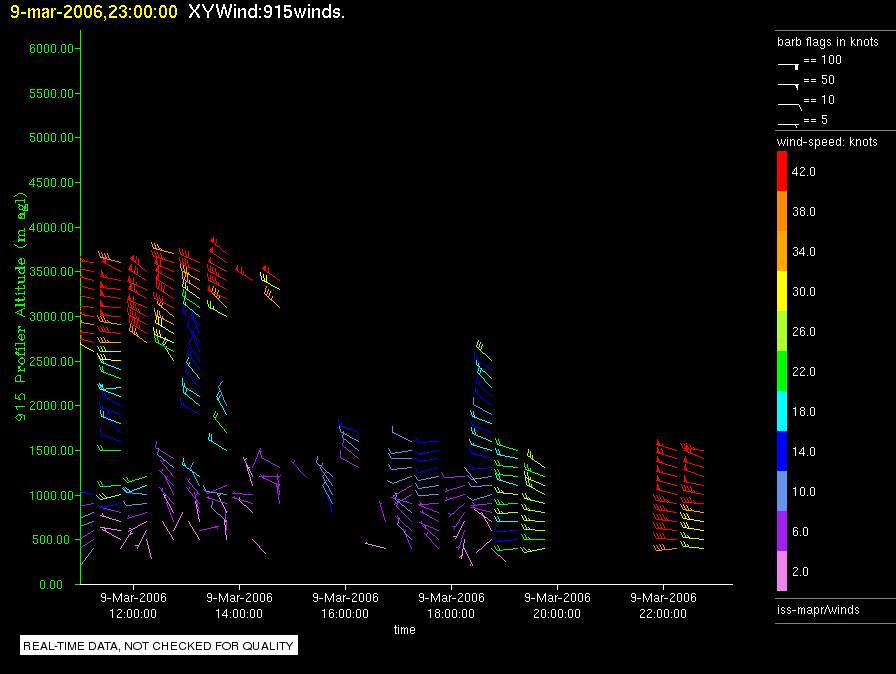This screenshot has height=674, width=896.
Task: Click the REAL-TIME DATA, NOT CHECKED FOR QUALITY notice
Action: [159, 646]
